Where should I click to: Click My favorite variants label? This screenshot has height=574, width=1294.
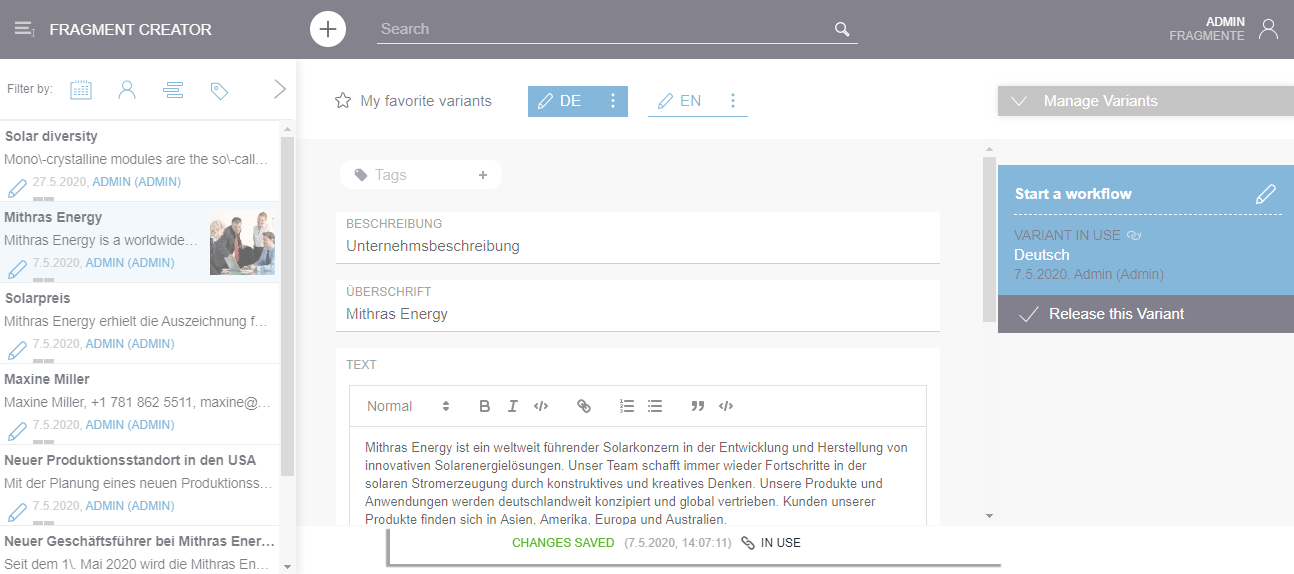426,101
